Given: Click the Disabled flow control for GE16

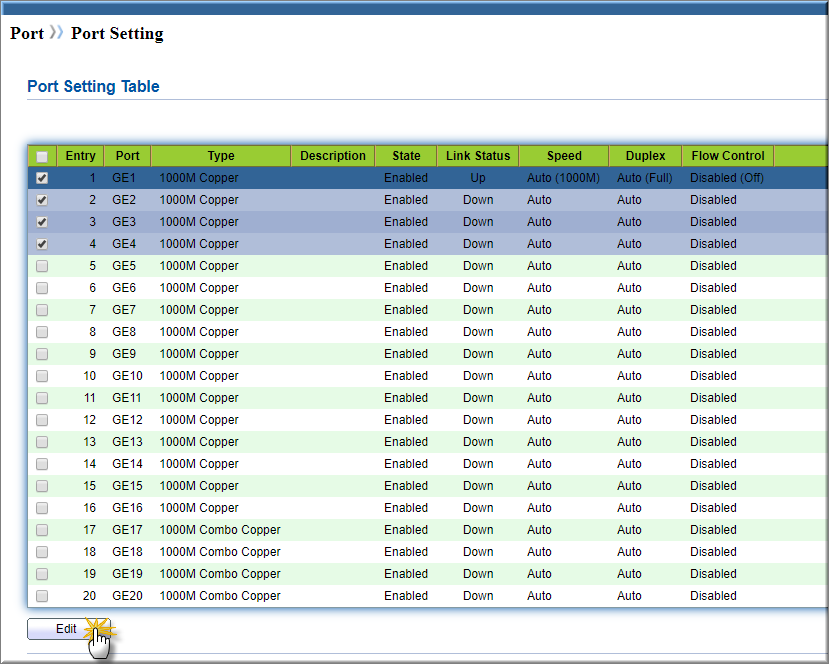Looking at the screenshot, I should [x=713, y=508].
